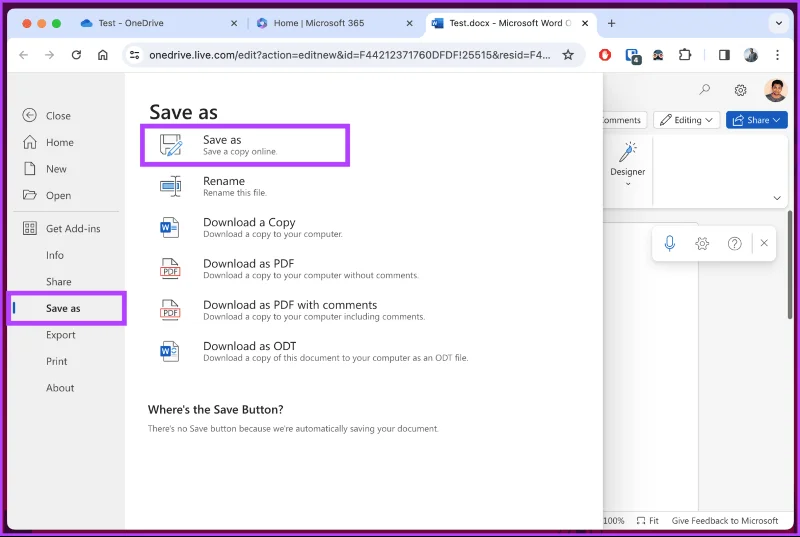Expand the ribbon collapse chevron
The width and height of the screenshot is (800, 537).
[777, 198]
